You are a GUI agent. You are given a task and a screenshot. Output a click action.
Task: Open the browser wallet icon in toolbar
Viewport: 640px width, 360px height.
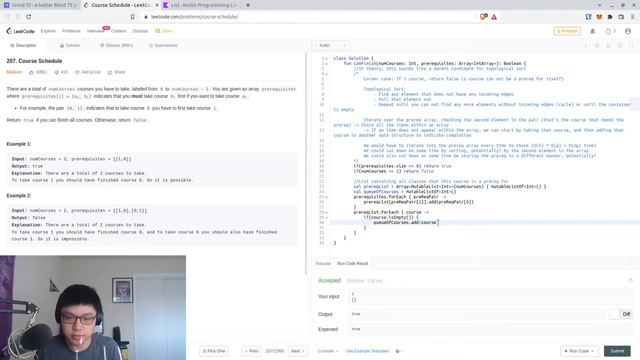coord(621,17)
